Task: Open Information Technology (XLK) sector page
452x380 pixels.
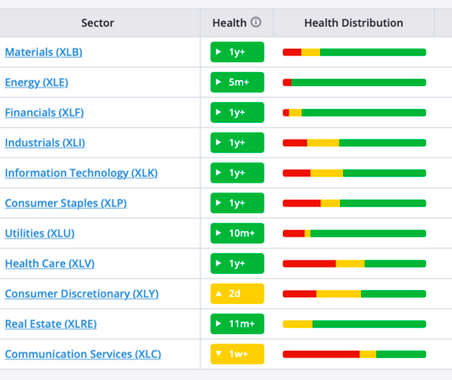Action: point(81,173)
